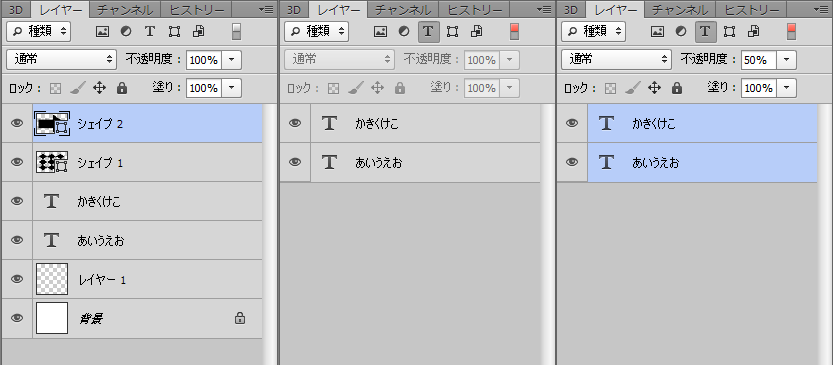Click the シェイプ 2 layer thumbnail

tap(52, 123)
